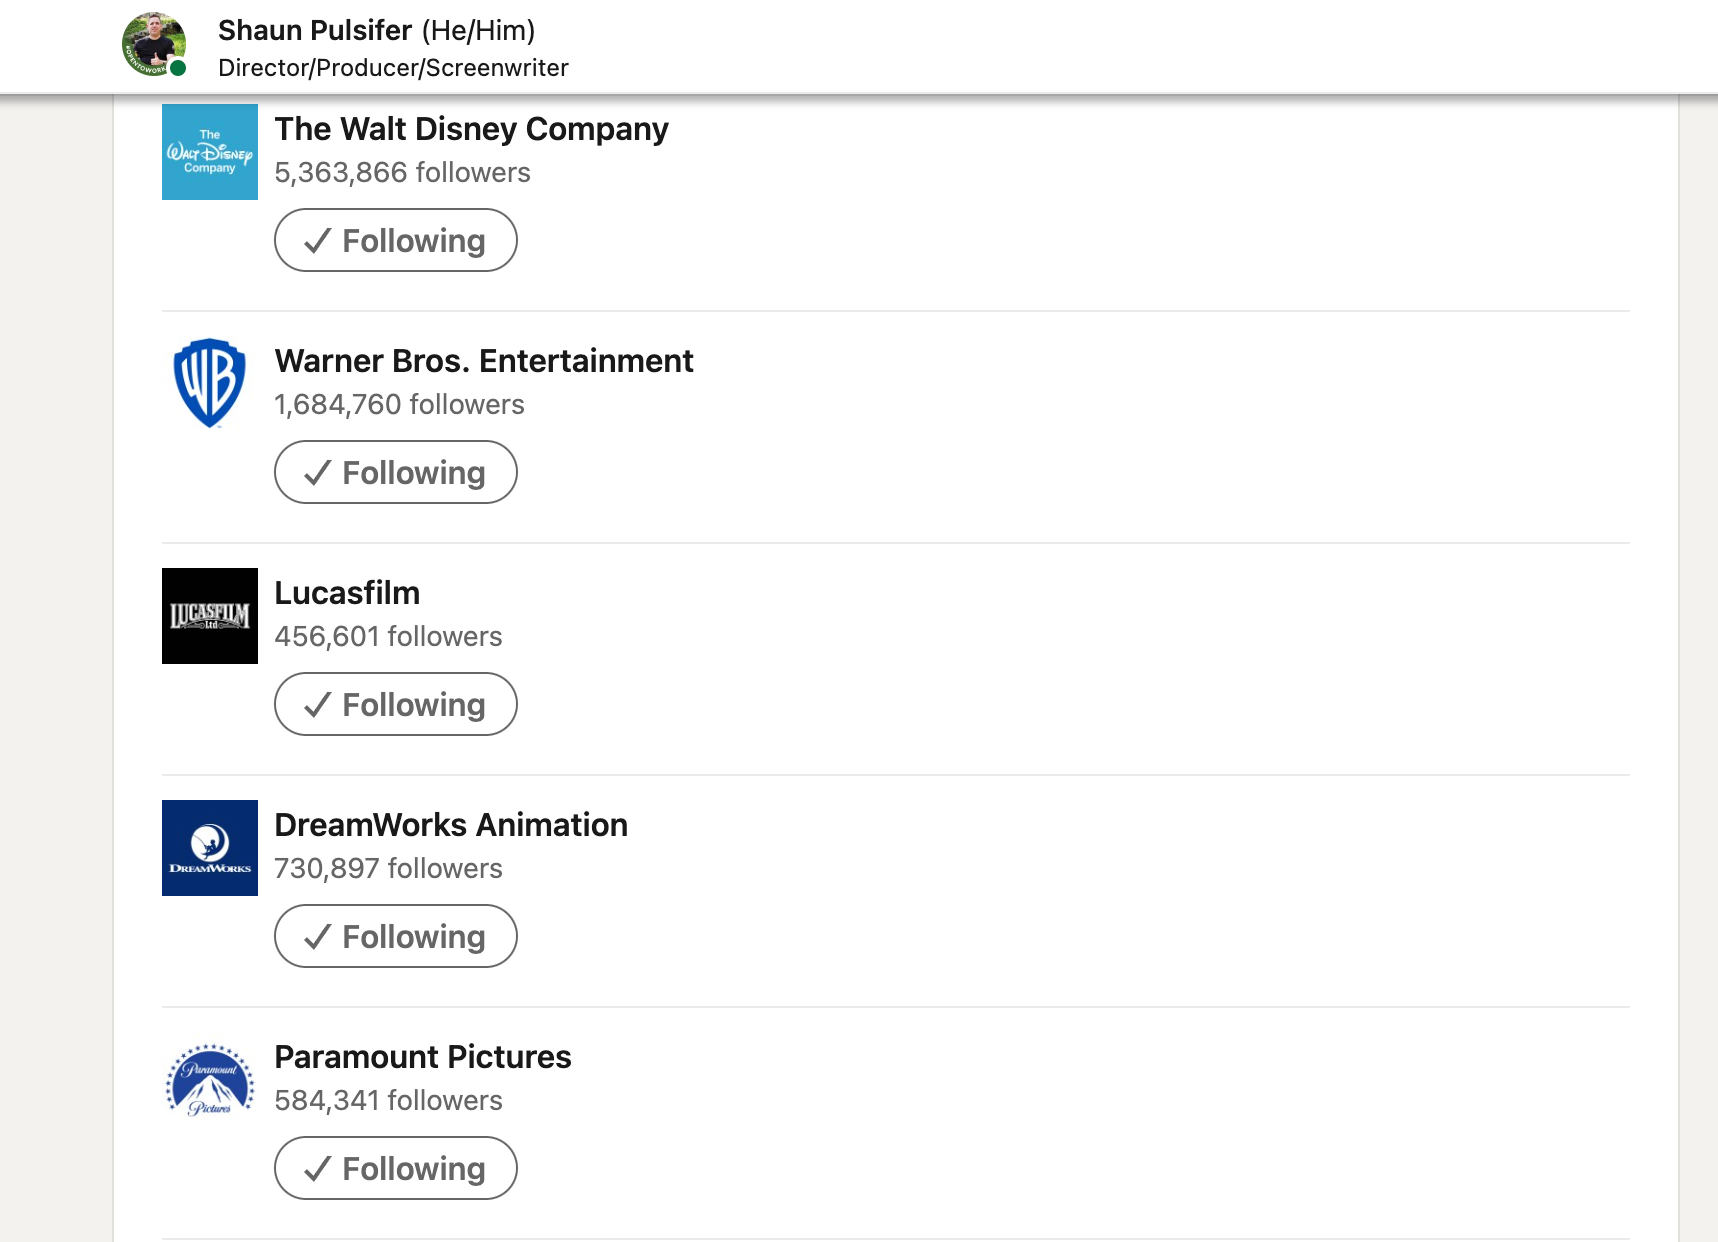The width and height of the screenshot is (1718, 1242).
Task: Open the Warner Bros. shield logo
Action: pyautogui.click(x=210, y=383)
